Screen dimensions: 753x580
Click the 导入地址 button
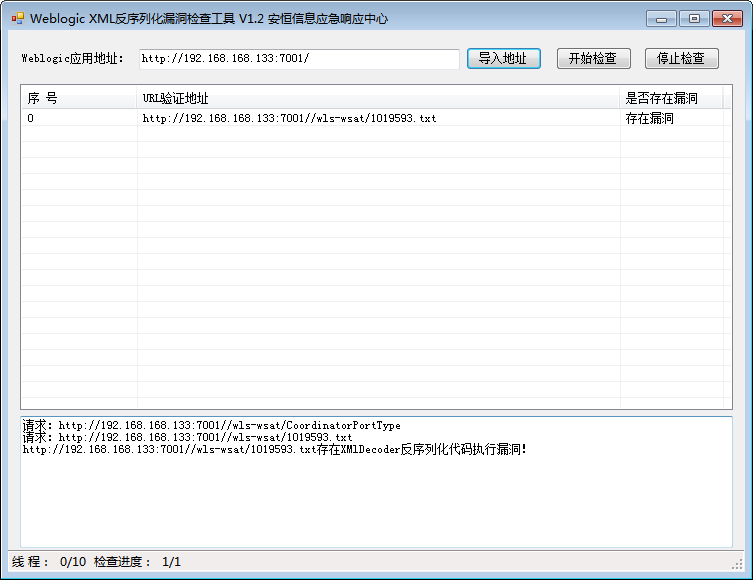coord(504,59)
